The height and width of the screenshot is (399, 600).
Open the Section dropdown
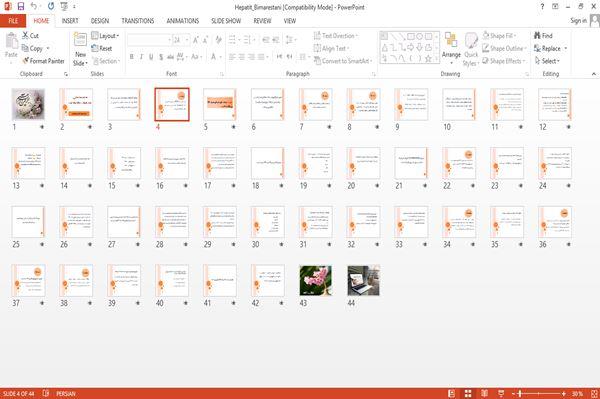pos(106,61)
